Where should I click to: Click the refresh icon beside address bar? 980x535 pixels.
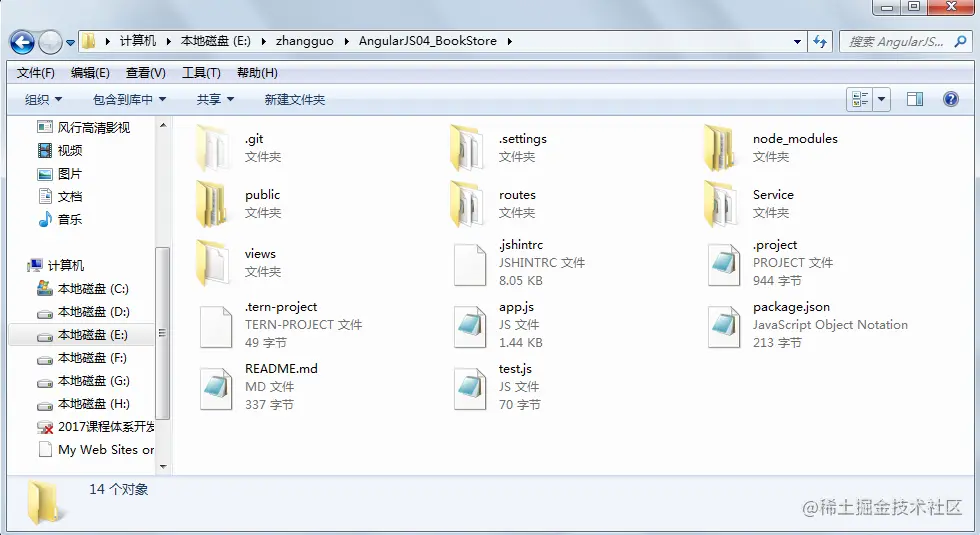coord(819,42)
